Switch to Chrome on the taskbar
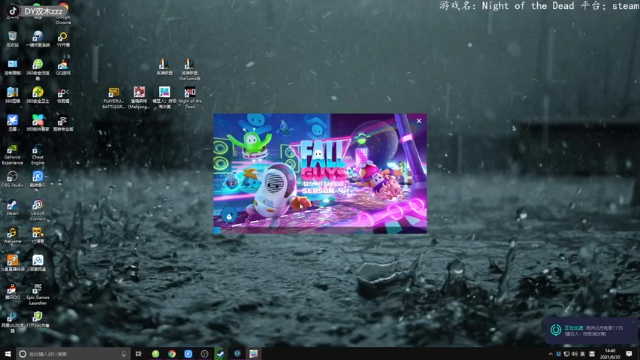Viewport: 640px width, 360px height. tap(172, 354)
